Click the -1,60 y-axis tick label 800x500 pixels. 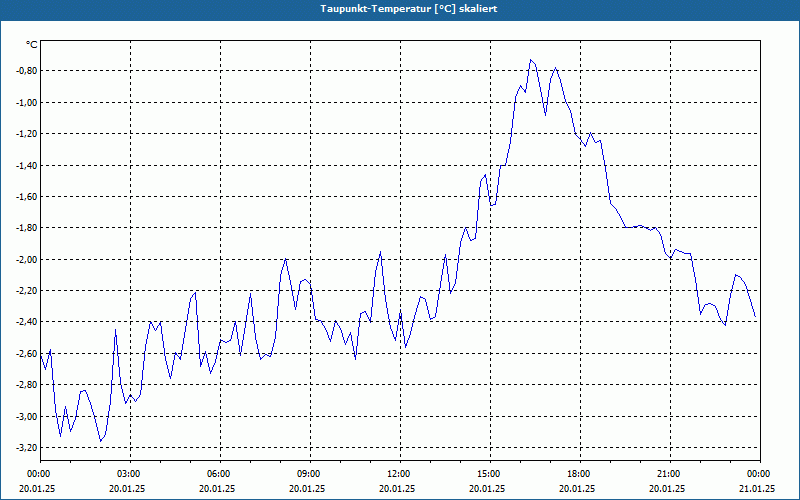pyautogui.click(x=27, y=196)
